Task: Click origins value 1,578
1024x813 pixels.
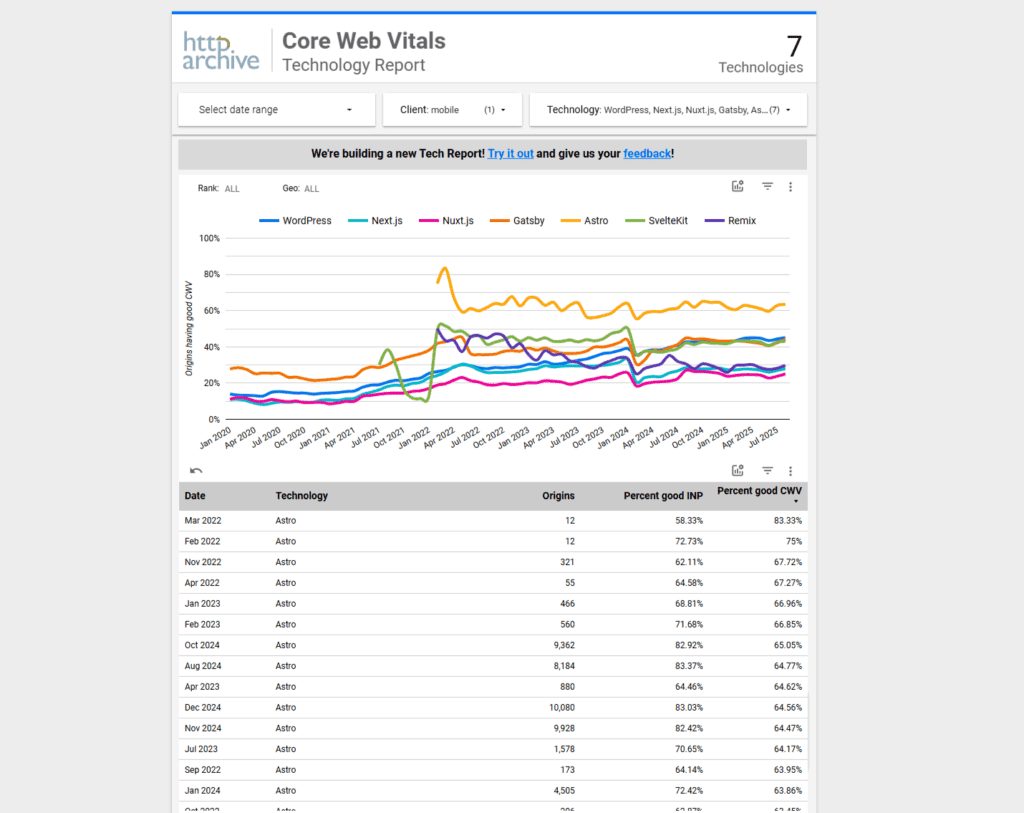Action: [x=564, y=749]
